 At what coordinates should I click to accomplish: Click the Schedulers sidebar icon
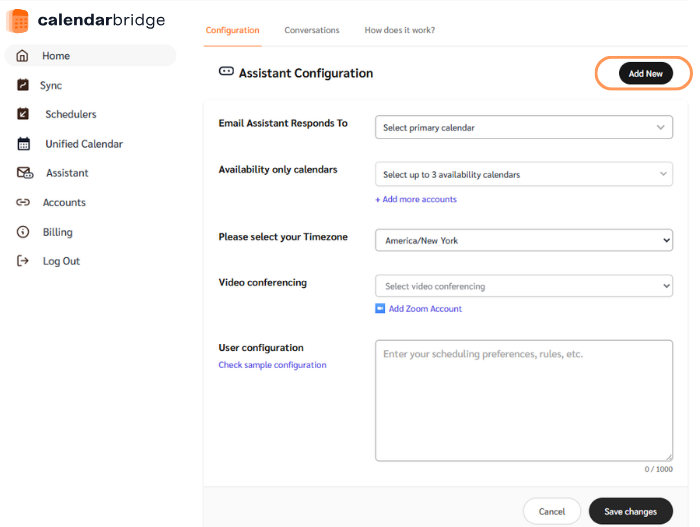[x=23, y=114]
